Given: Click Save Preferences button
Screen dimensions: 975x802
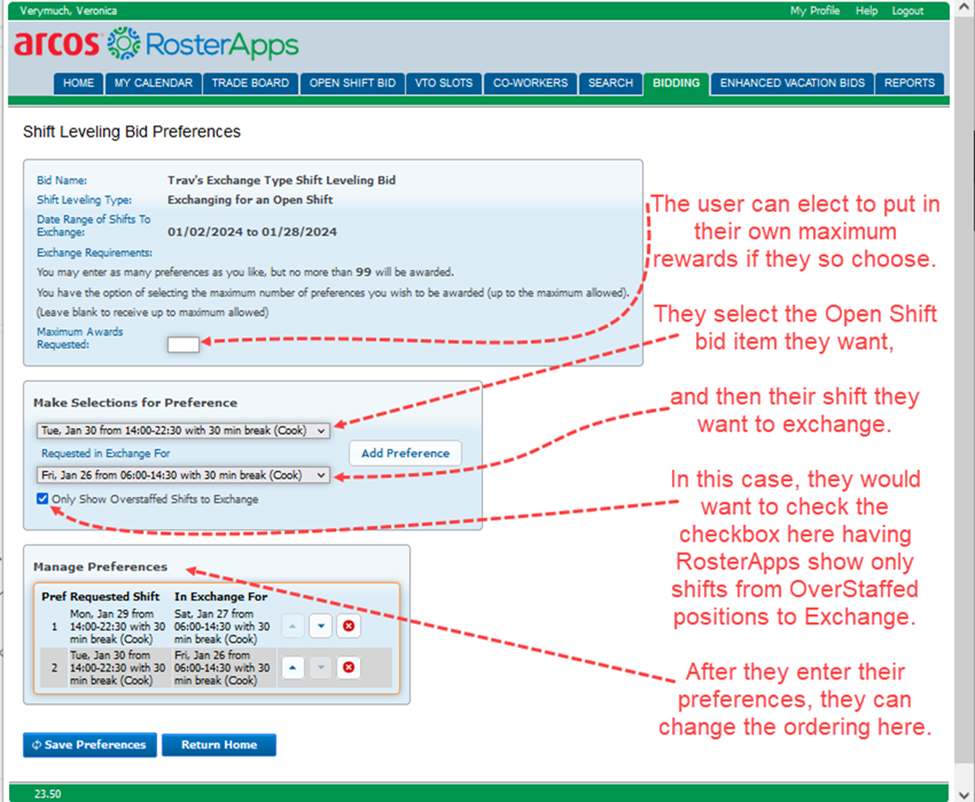Looking at the screenshot, I should point(90,745).
